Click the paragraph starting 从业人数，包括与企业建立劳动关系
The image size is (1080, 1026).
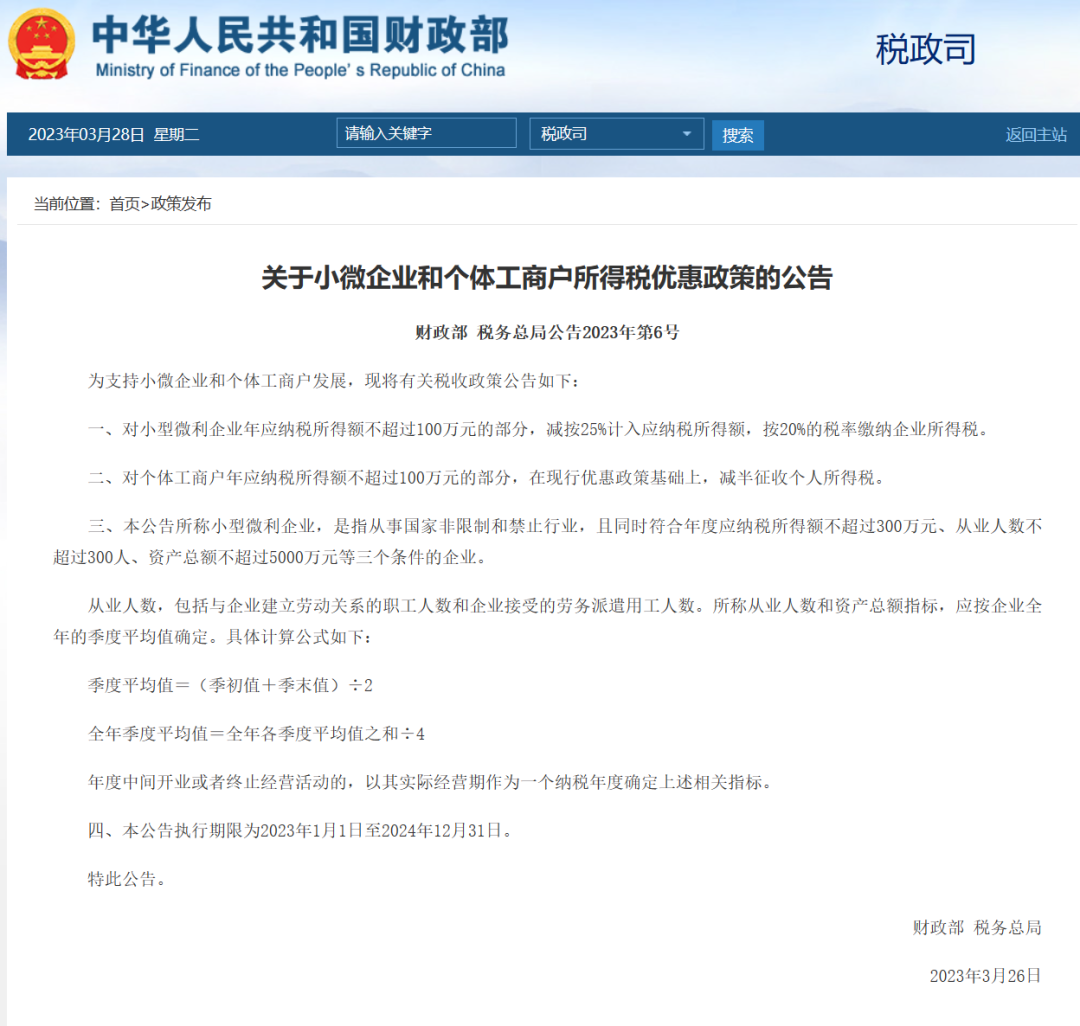548,621
